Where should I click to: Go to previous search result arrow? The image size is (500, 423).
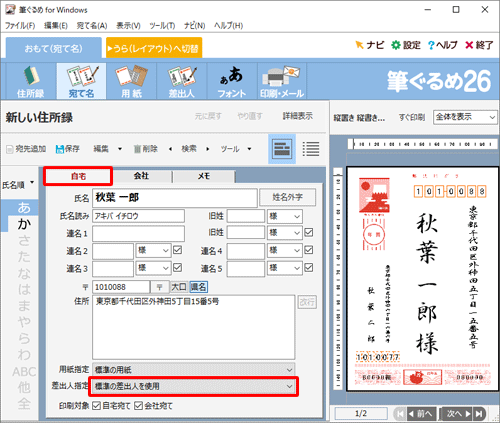170,149
